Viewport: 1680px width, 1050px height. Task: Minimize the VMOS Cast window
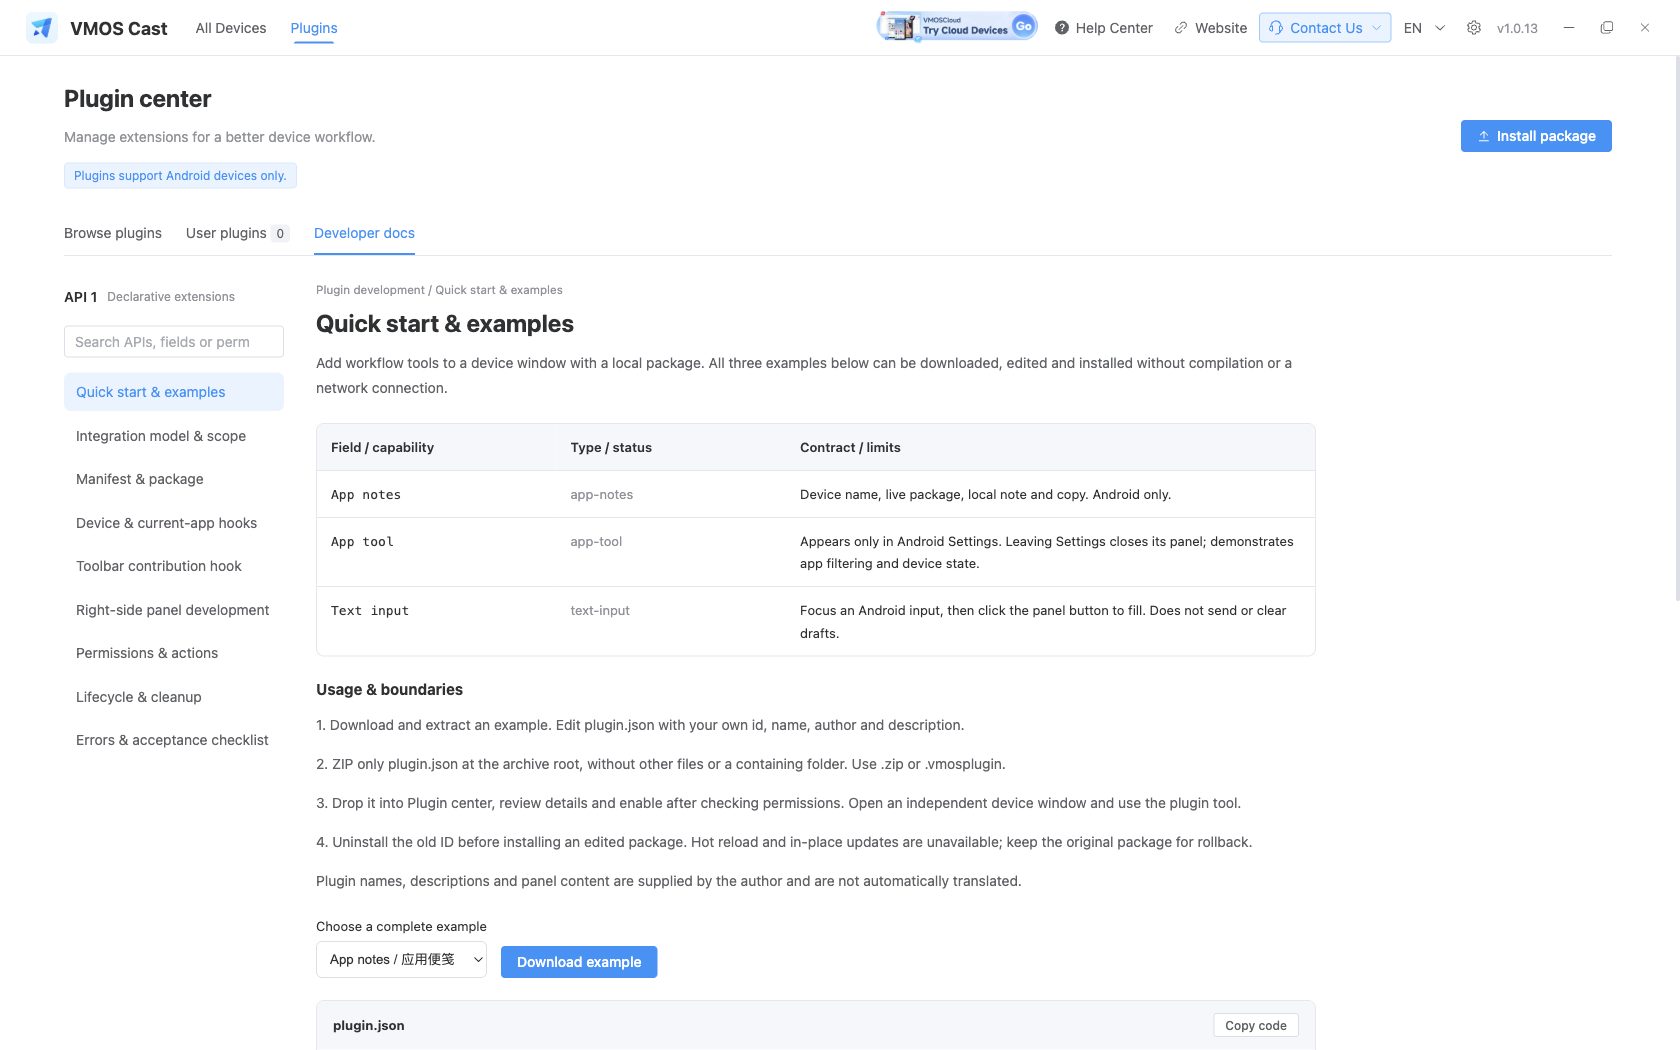1569,28
